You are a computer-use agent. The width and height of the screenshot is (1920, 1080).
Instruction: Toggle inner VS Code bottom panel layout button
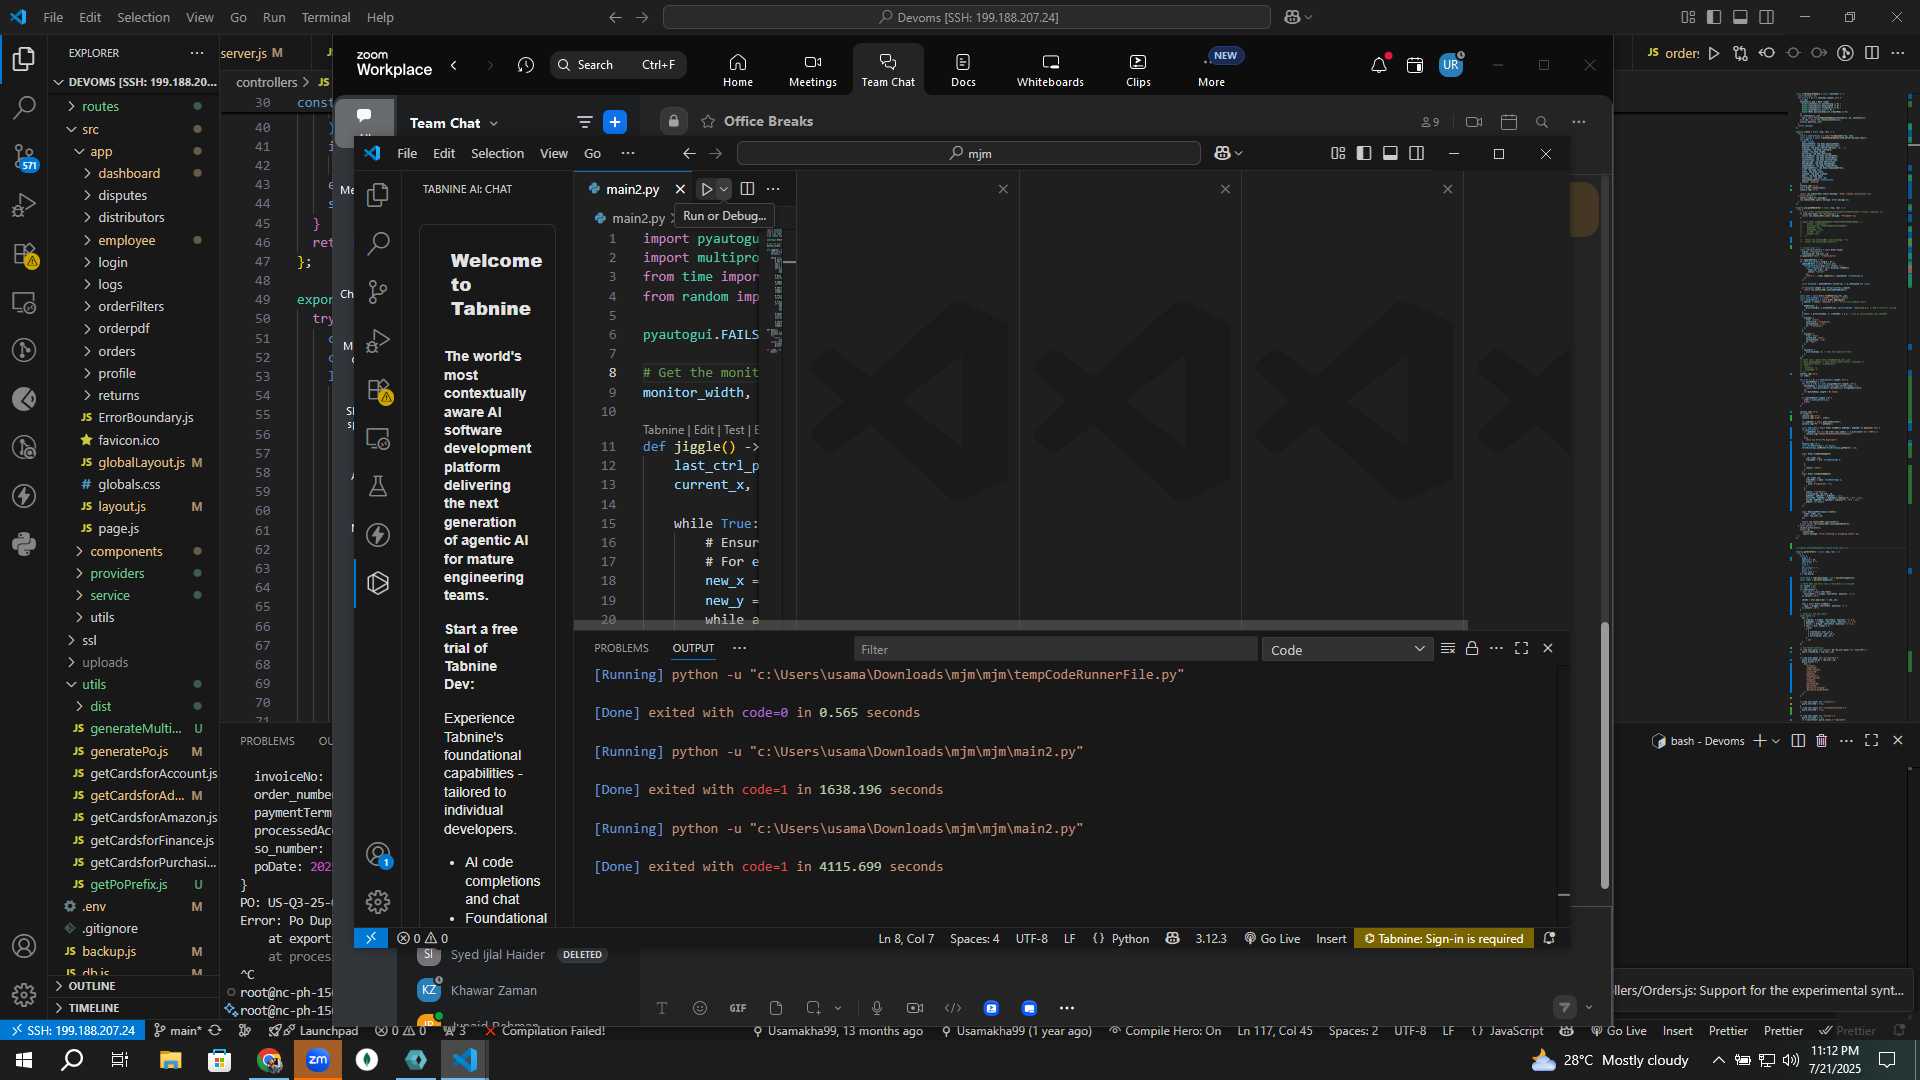[1390, 153]
